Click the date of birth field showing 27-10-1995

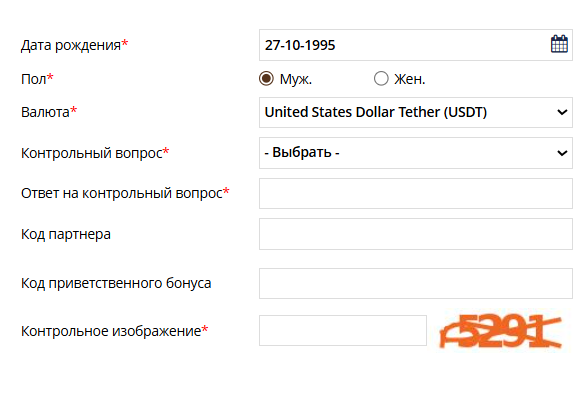[x=416, y=45]
